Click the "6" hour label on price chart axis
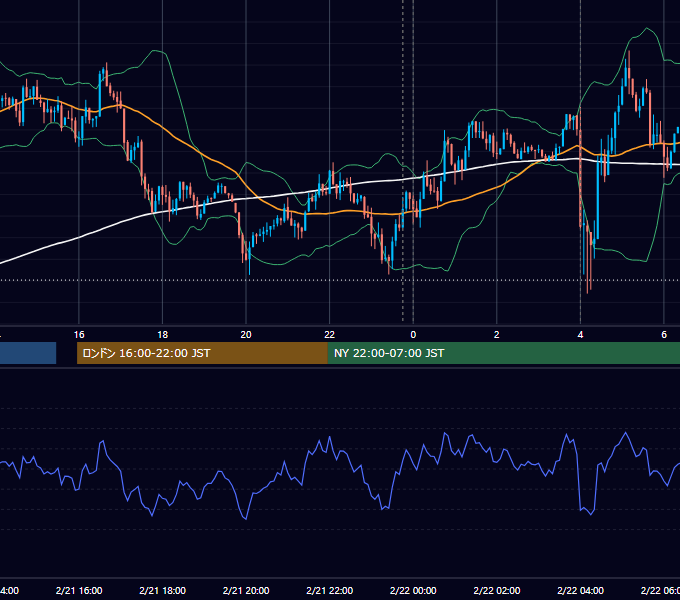This screenshot has height=600, width=680. tap(664, 335)
